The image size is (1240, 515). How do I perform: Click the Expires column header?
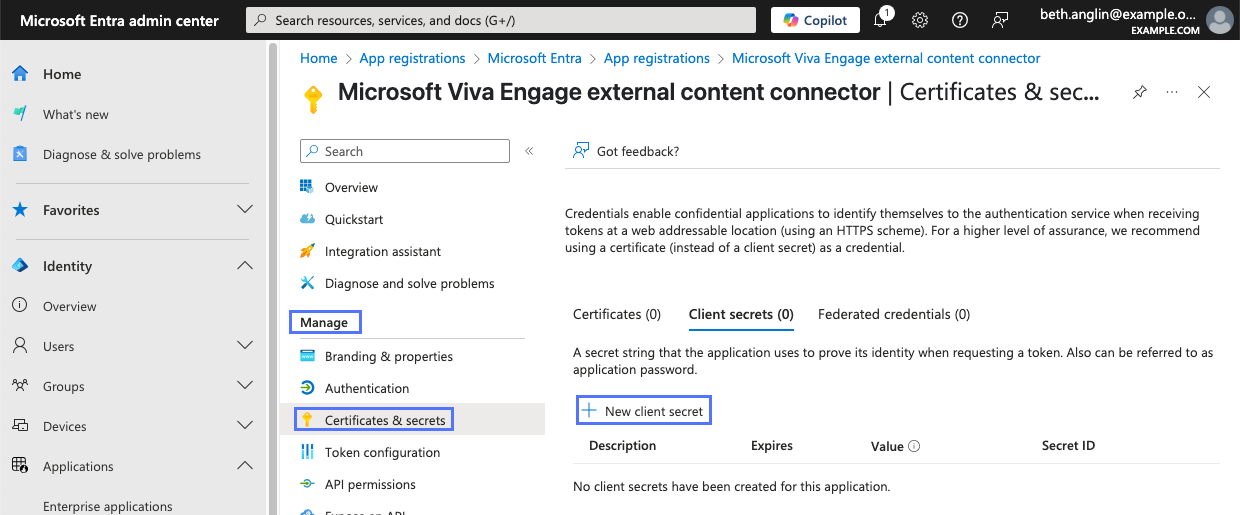[x=772, y=445]
